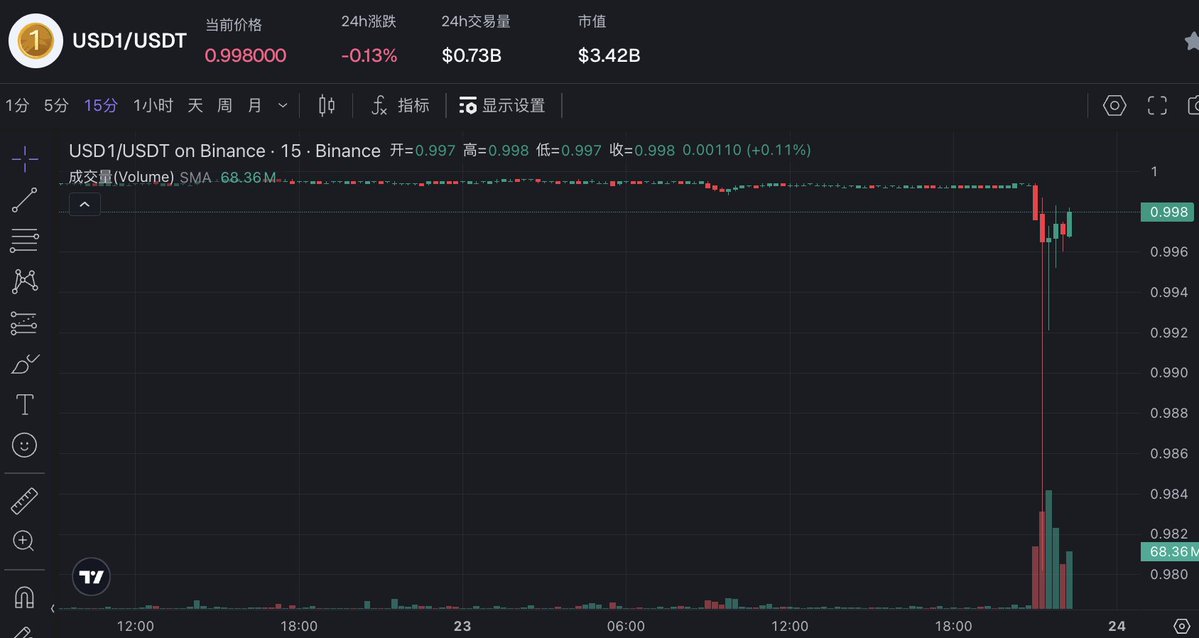Activate the zoom in tool

[24, 541]
